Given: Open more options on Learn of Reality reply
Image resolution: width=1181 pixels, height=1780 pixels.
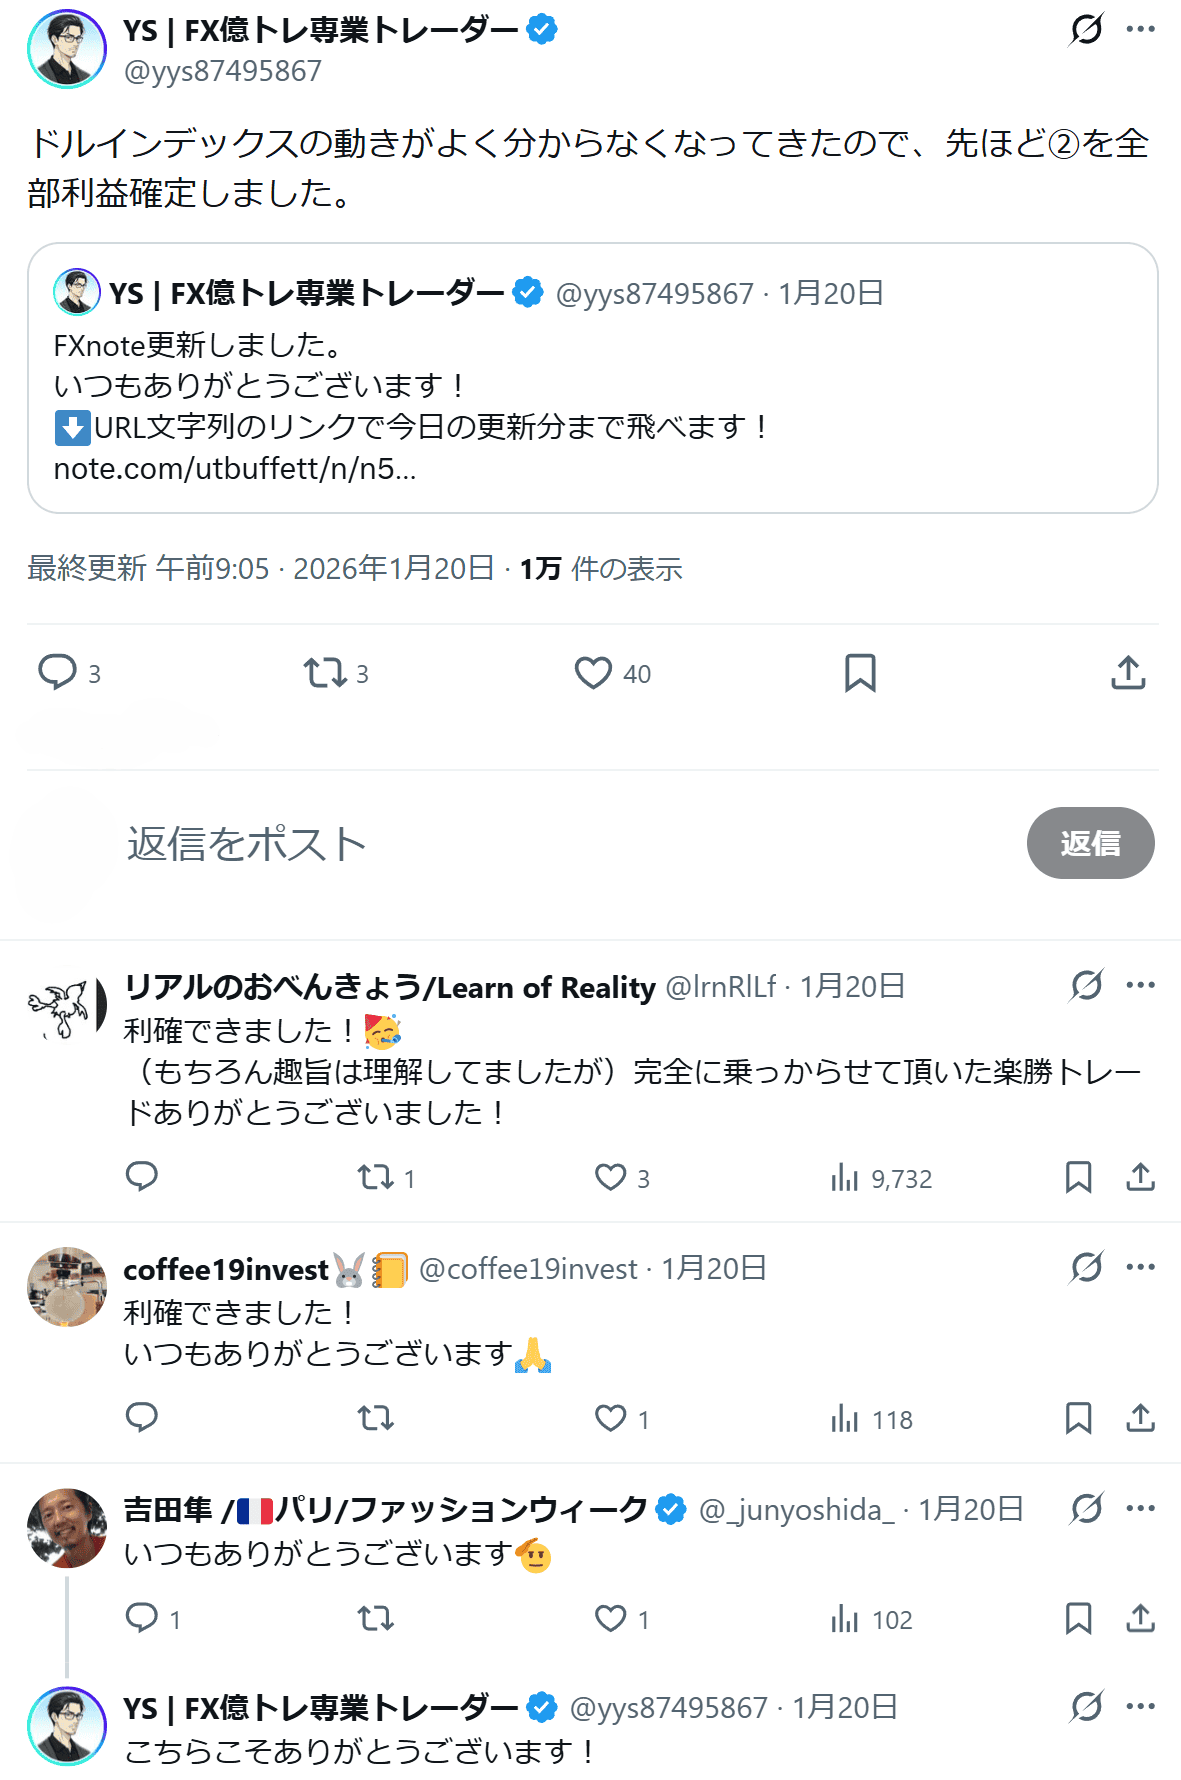Looking at the screenshot, I should pyautogui.click(x=1140, y=985).
